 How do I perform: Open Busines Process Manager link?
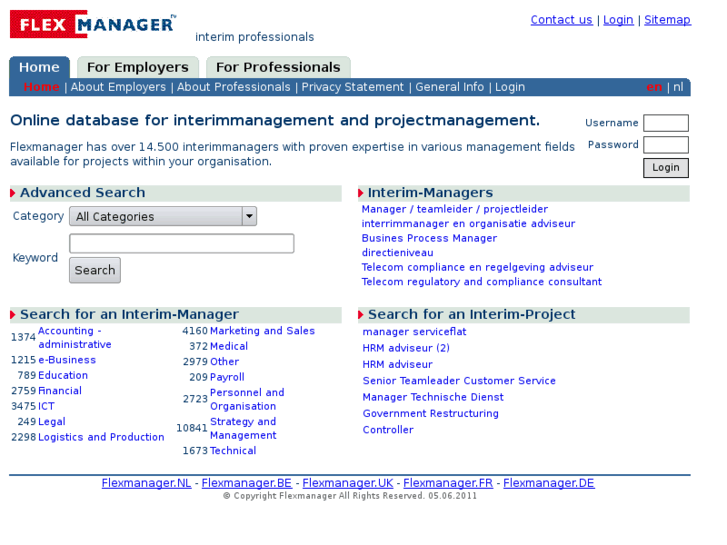[x=429, y=238]
